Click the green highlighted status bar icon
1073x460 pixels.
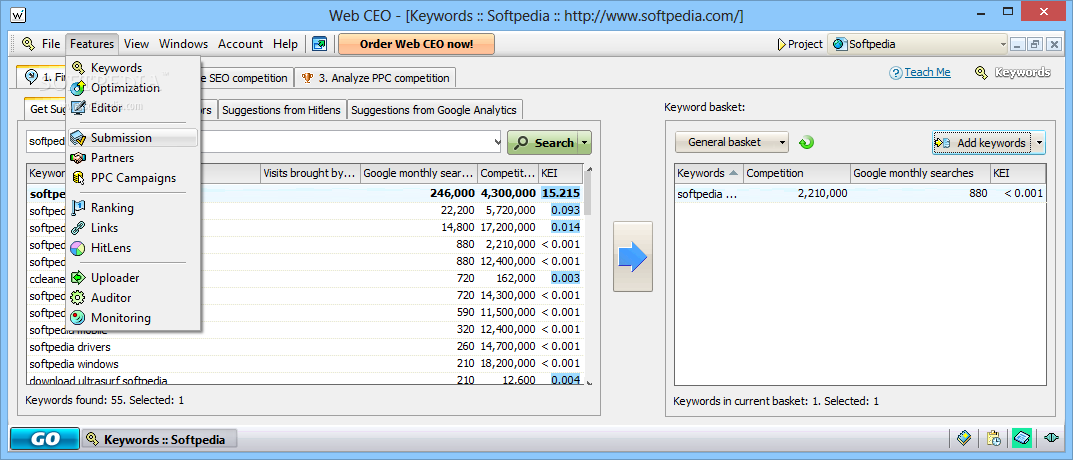[1022, 438]
